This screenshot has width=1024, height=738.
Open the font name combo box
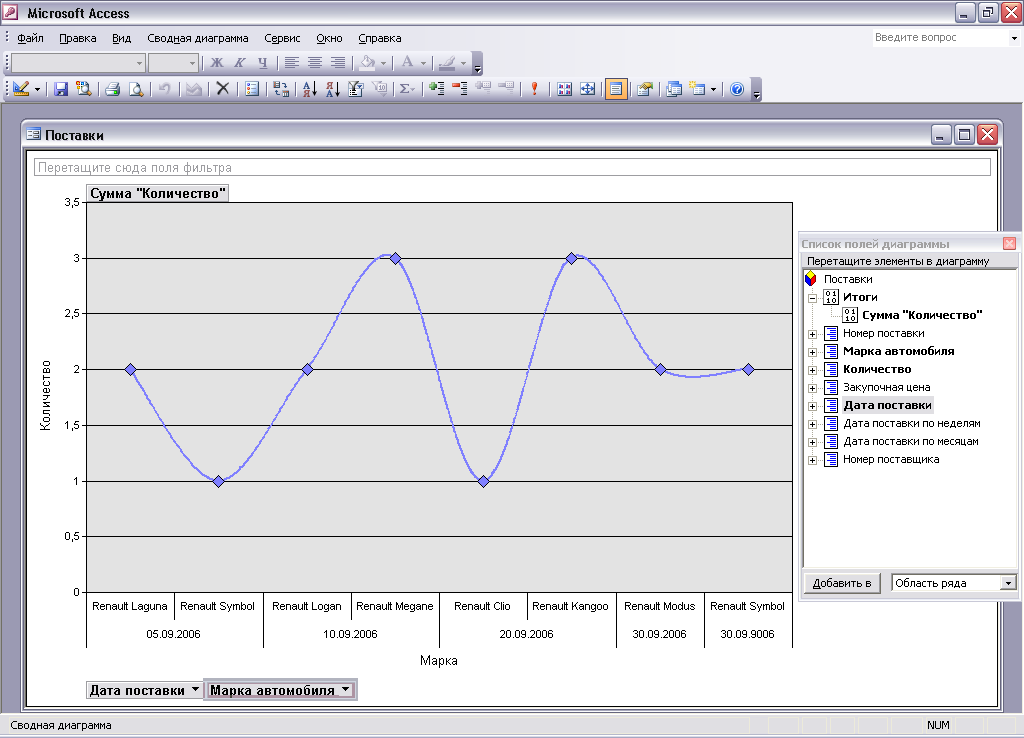(78, 63)
